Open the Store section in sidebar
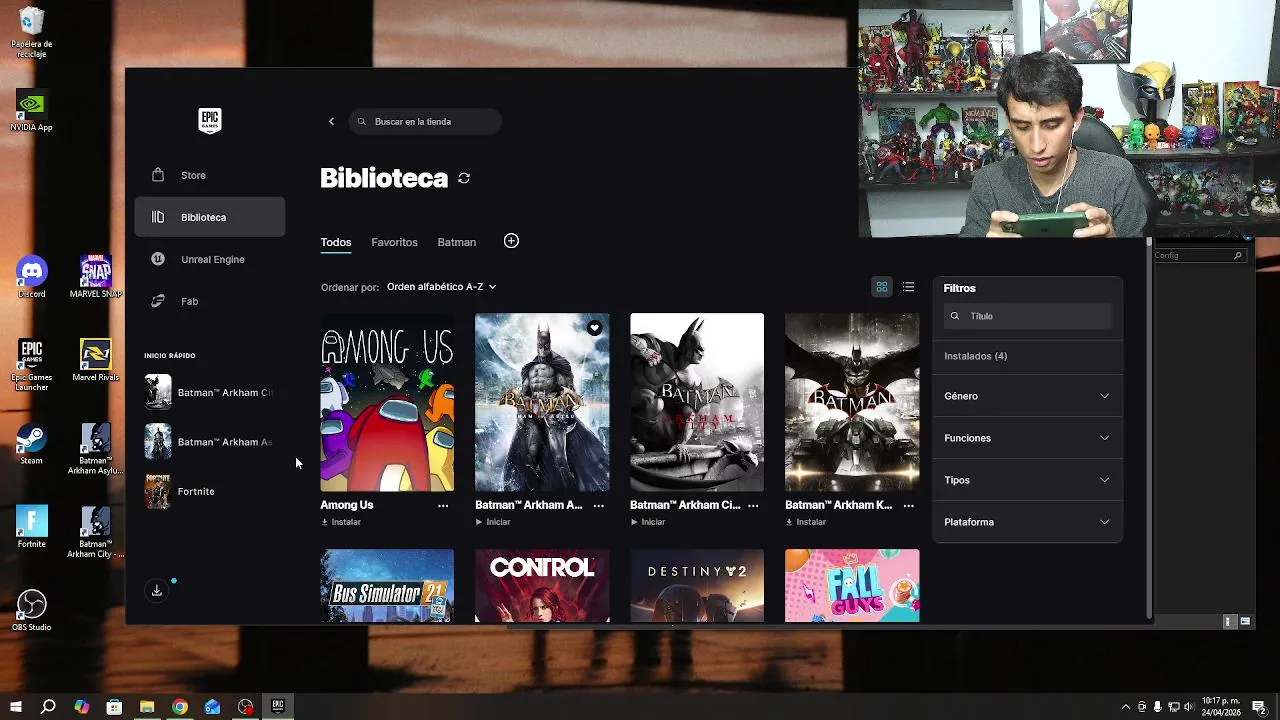 (210, 175)
